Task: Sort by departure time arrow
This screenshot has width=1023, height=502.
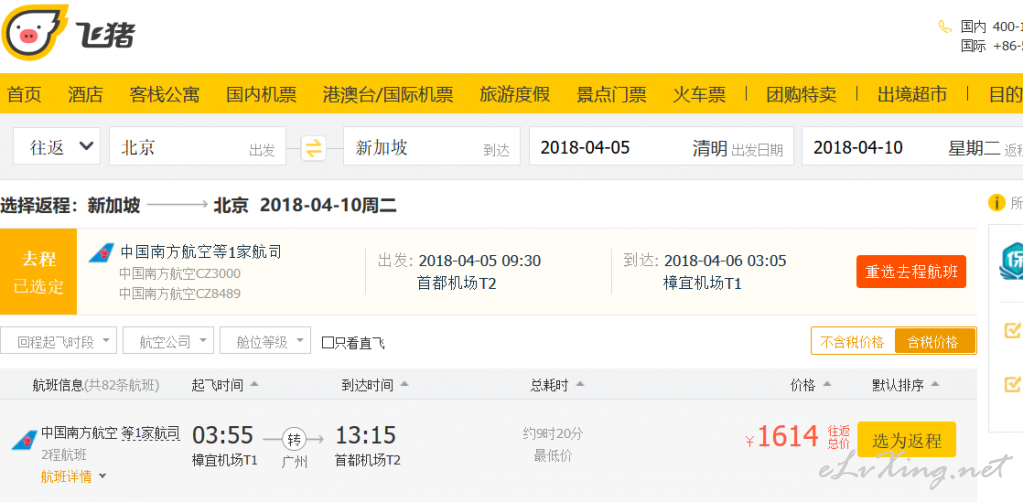Action: 254,384
